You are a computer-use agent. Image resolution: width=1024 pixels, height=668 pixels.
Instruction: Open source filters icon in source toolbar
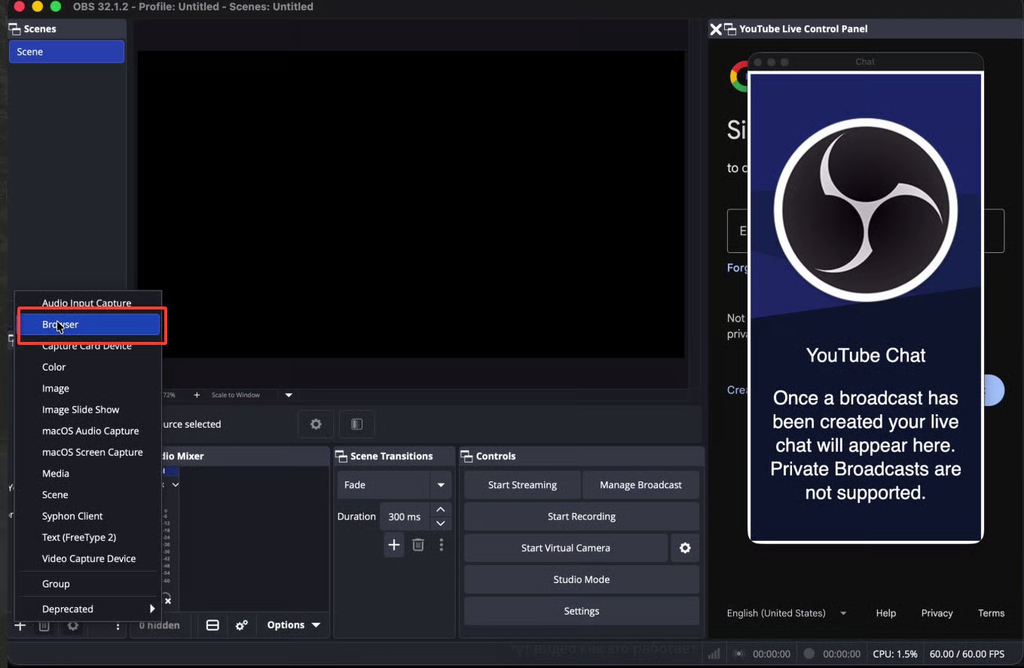coord(357,424)
